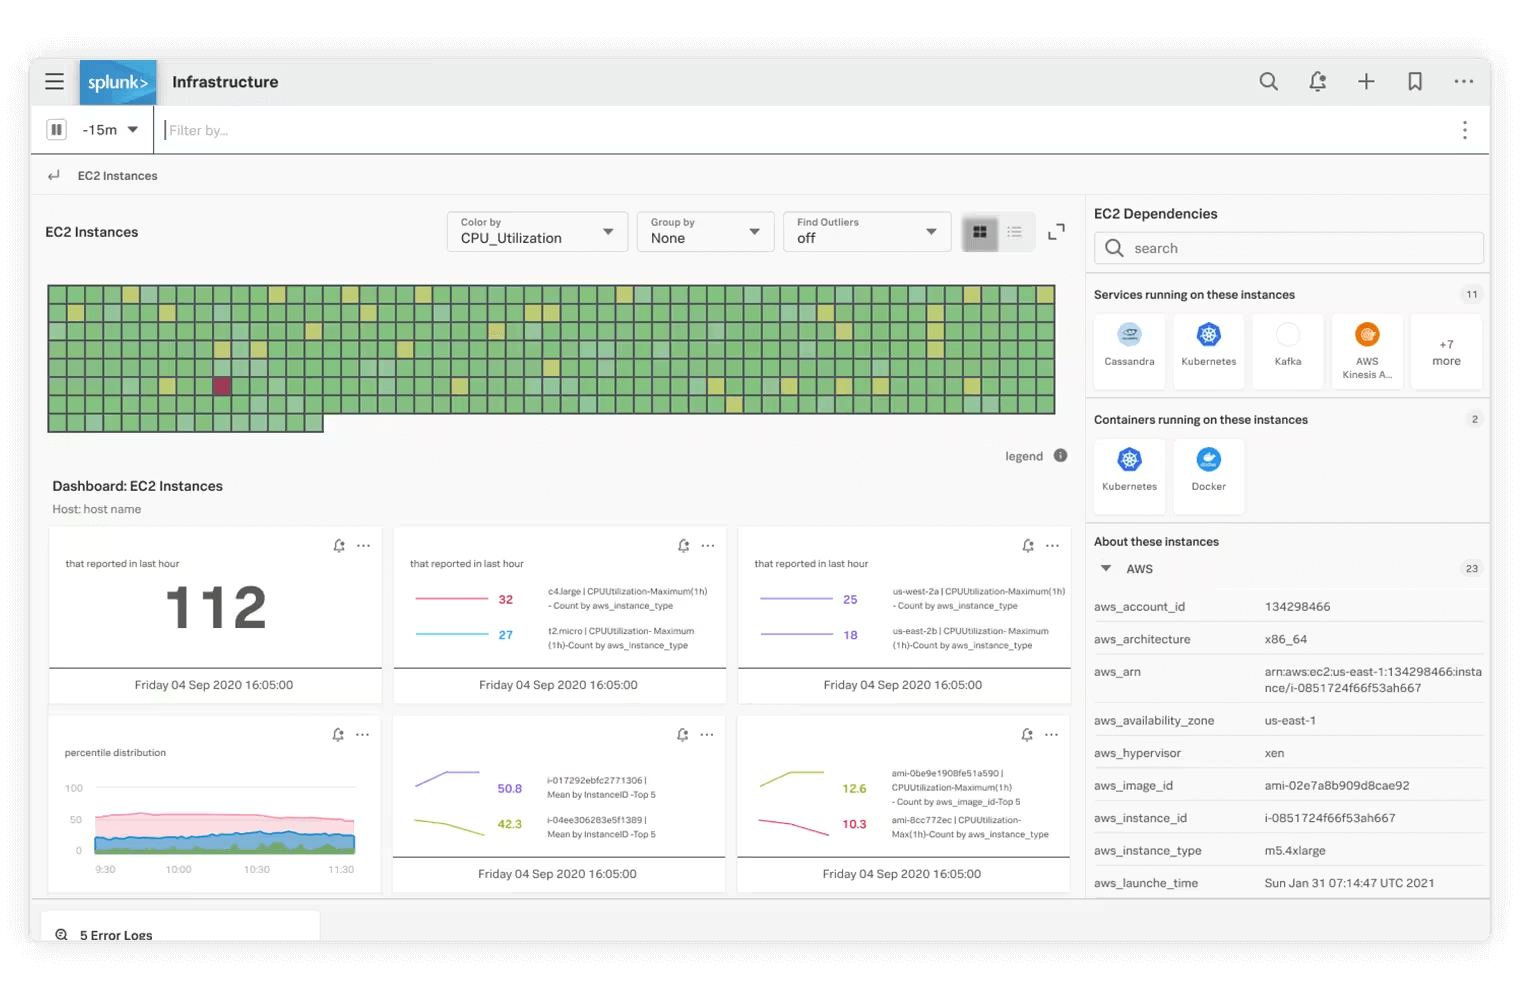This screenshot has height=1000, width=1520.
Task: Open the options menu on the 112 panel
Action: point(364,546)
